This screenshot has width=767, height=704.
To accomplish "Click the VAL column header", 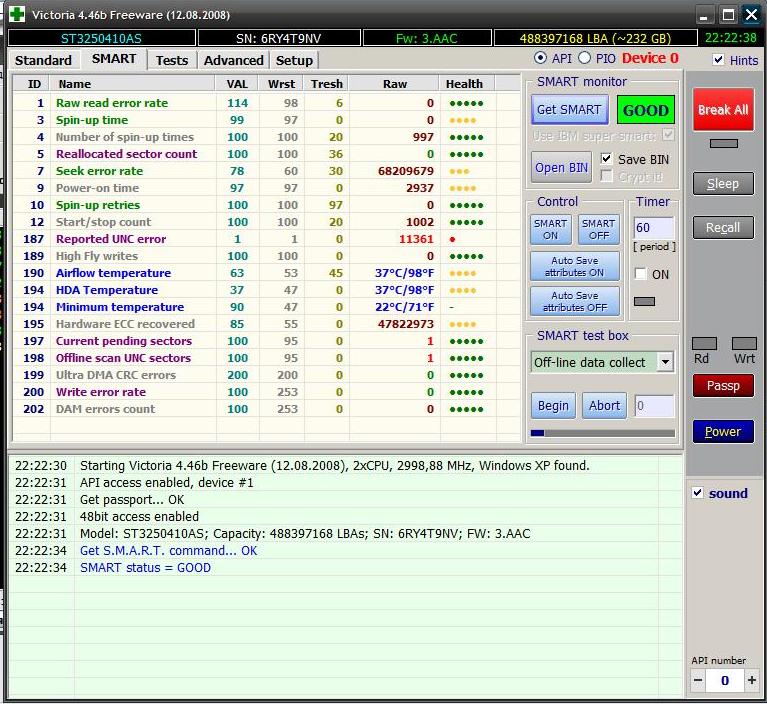I will [x=237, y=84].
